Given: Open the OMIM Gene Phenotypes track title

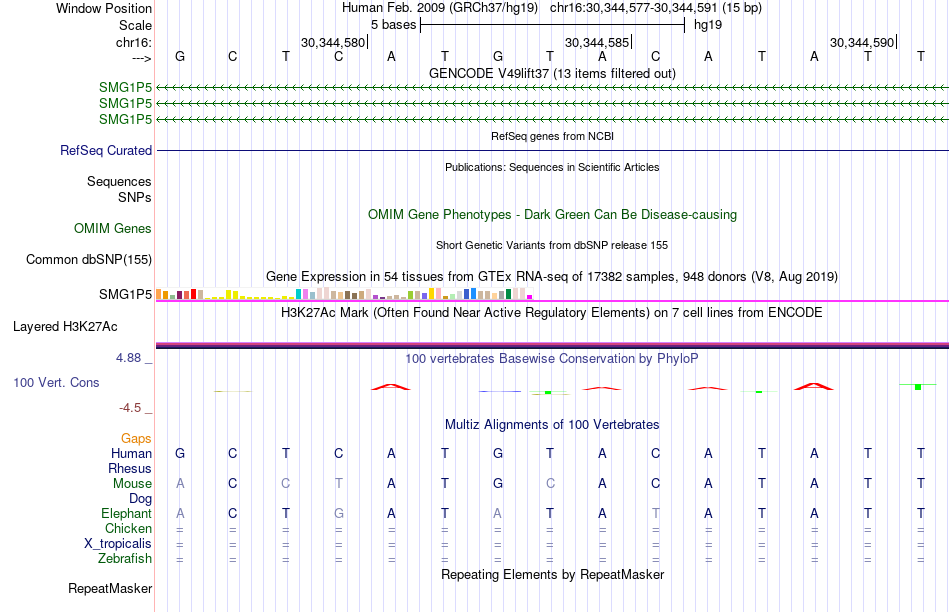Looking at the screenshot, I should tap(552, 215).
